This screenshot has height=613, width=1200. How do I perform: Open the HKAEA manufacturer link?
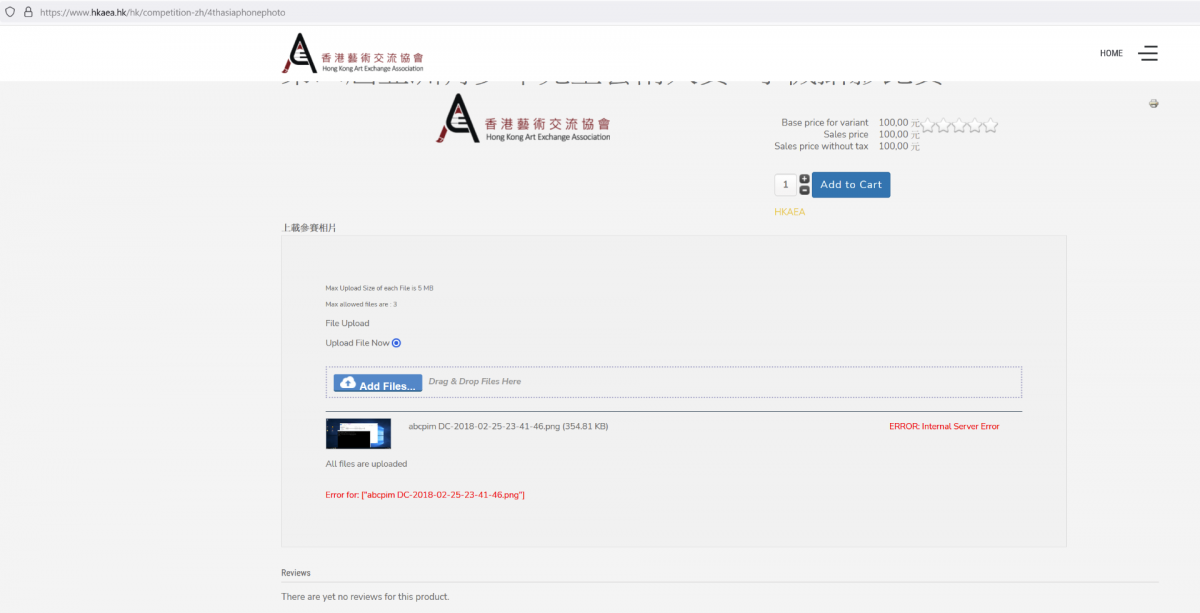pos(789,212)
